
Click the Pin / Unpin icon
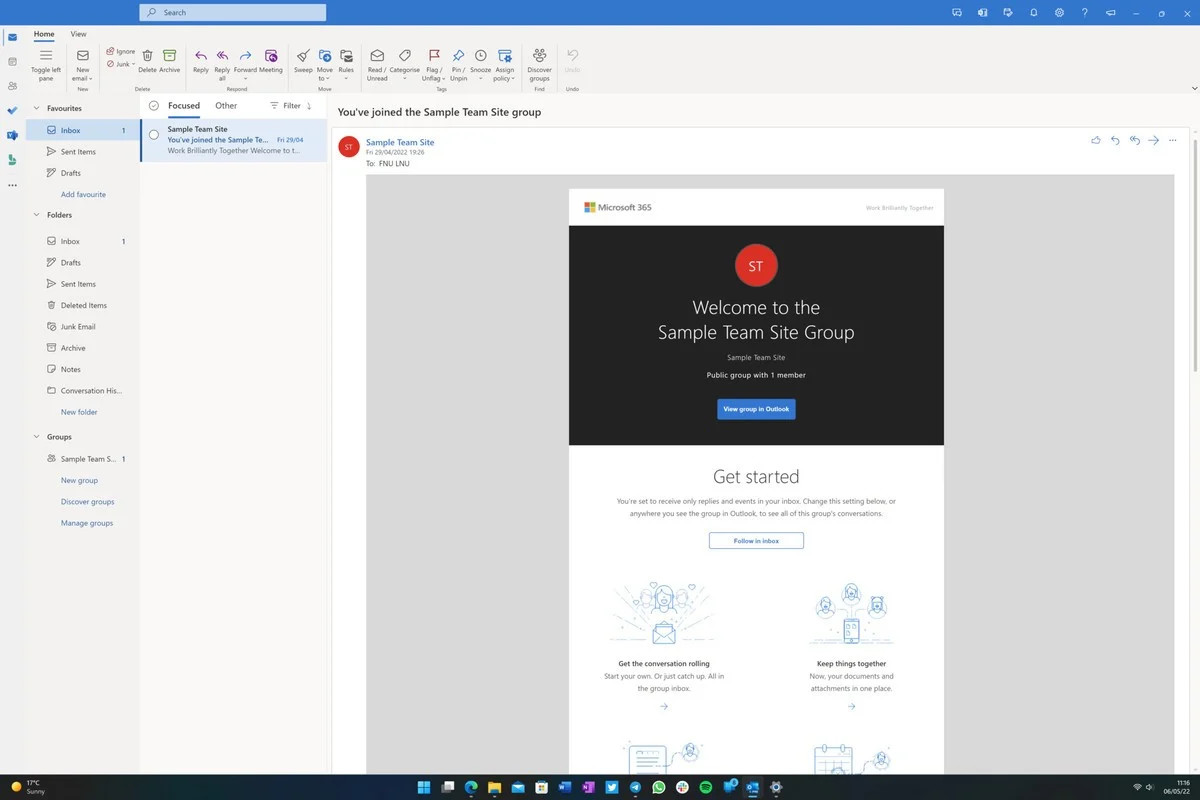pos(458,59)
